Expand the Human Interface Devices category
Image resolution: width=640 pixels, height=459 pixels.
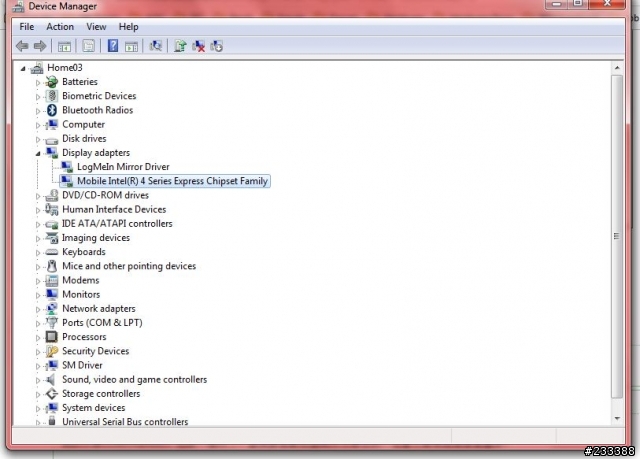38,211
